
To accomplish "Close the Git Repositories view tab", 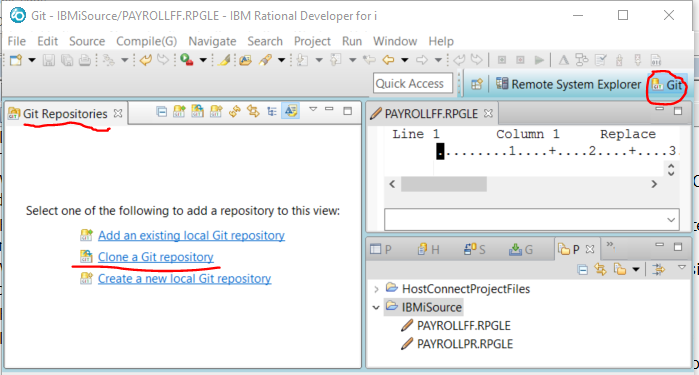I will point(118,113).
